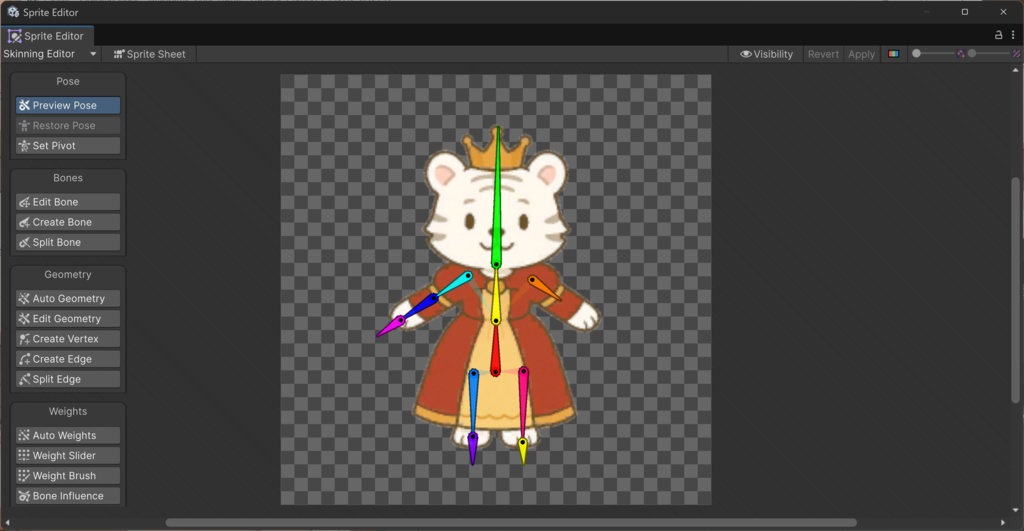Open the Edit Geometry tool
The image size is (1024, 531).
(x=68, y=319)
